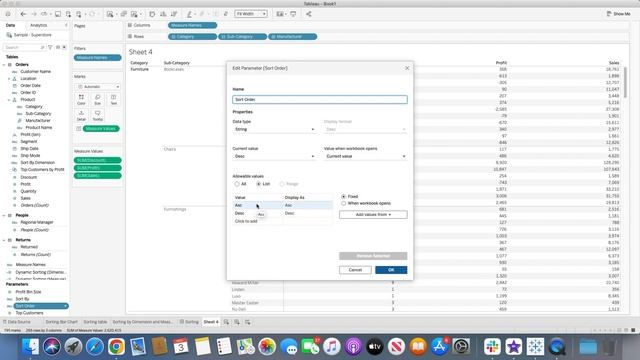Select the Asc row in Value list
The width and height of the screenshot is (640, 360).
tap(282, 205)
